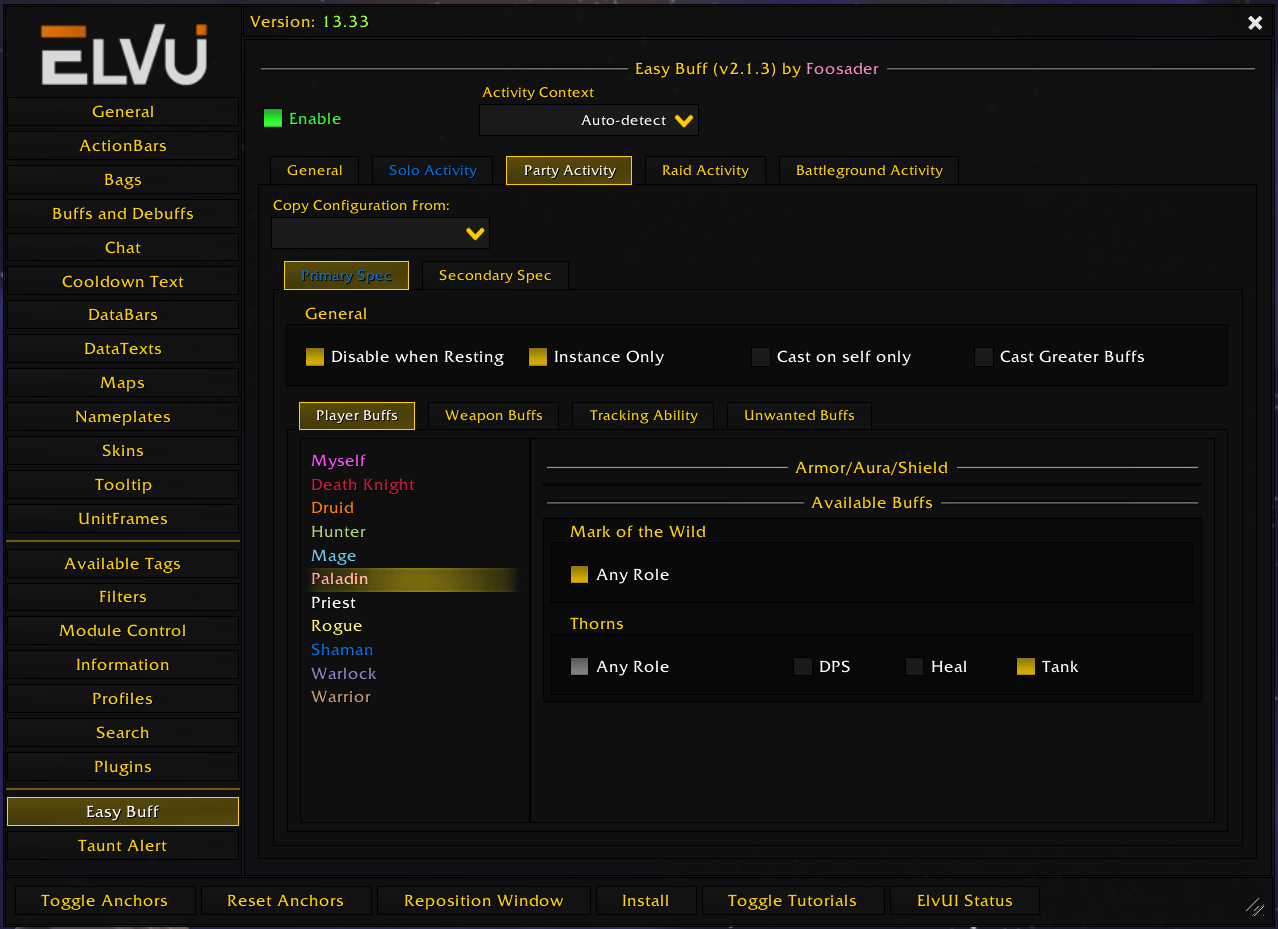
Task: Open Profiles section
Action: (x=123, y=699)
